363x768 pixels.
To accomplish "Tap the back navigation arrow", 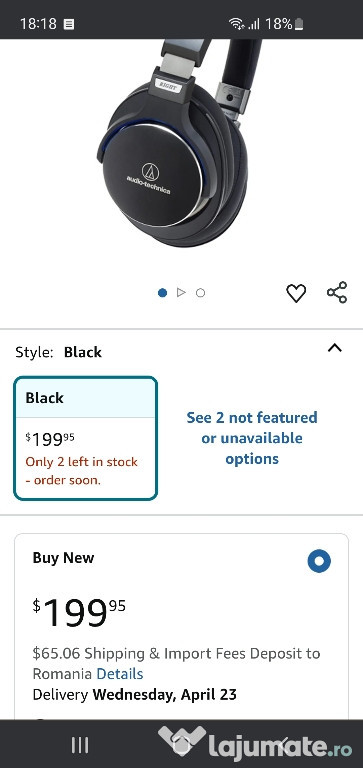I will tap(282, 745).
